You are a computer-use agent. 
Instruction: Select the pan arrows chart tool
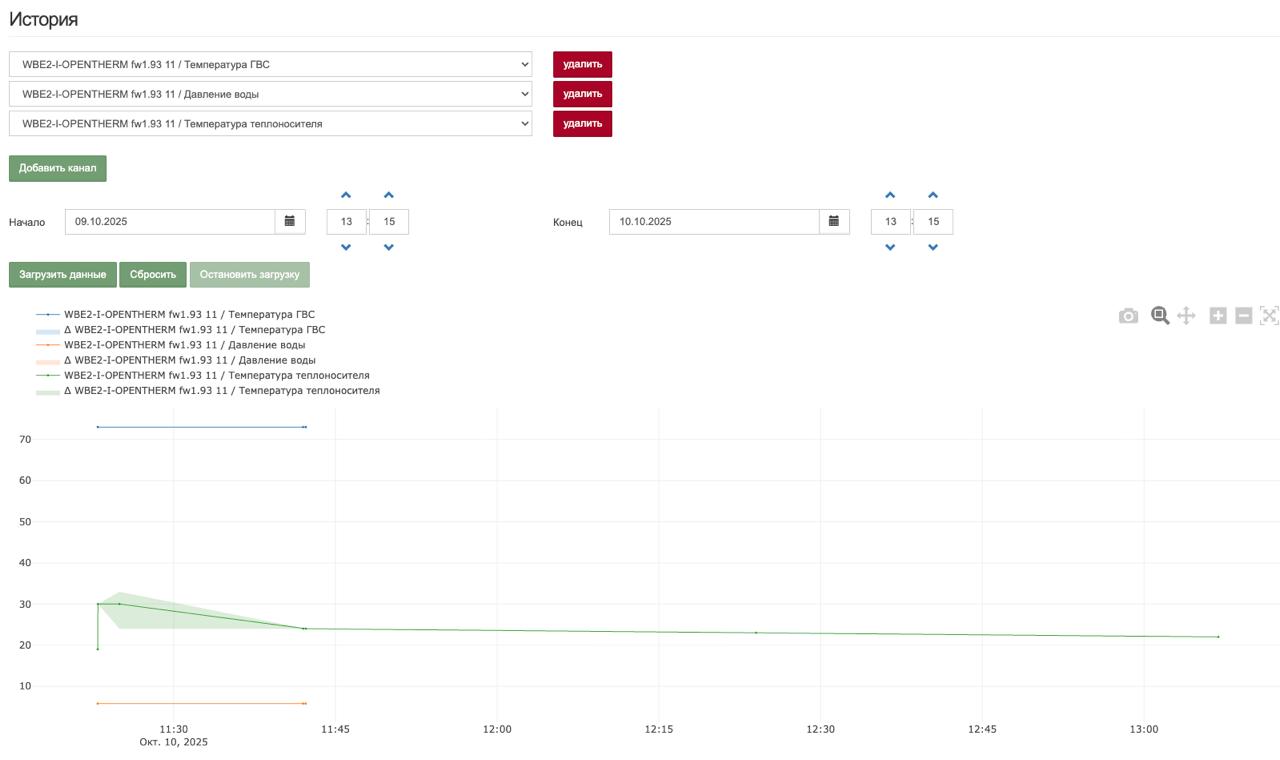pyautogui.click(x=1186, y=316)
